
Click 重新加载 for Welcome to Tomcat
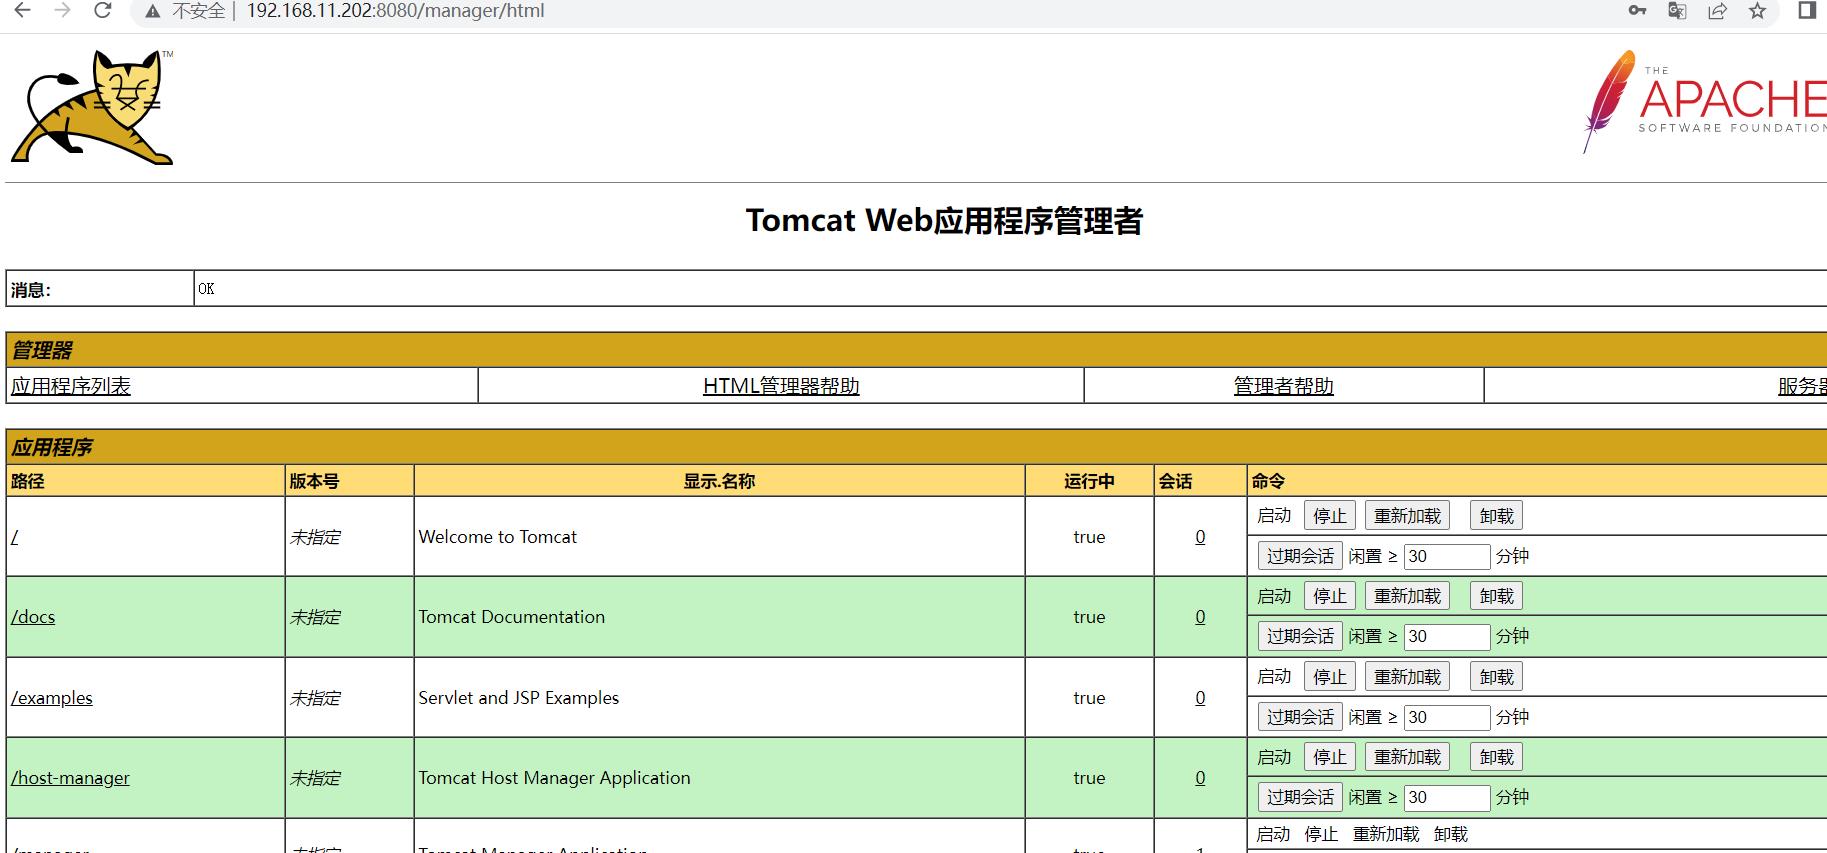(1407, 516)
